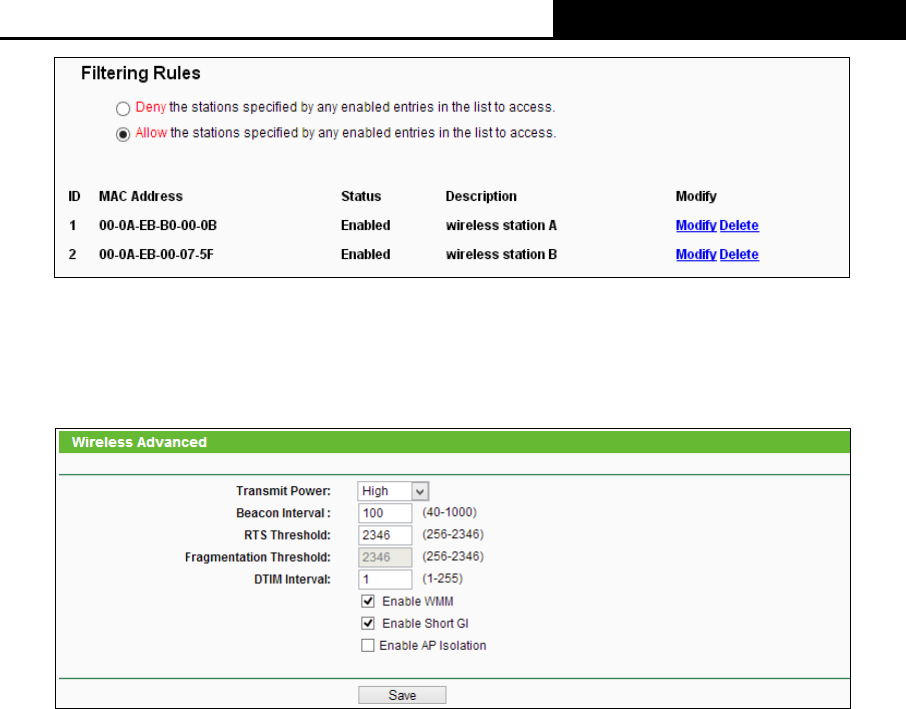The height and width of the screenshot is (709, 906).
Task: Select MAC address 00-0A-EB-00-07-5F
Action: [156, 254]
